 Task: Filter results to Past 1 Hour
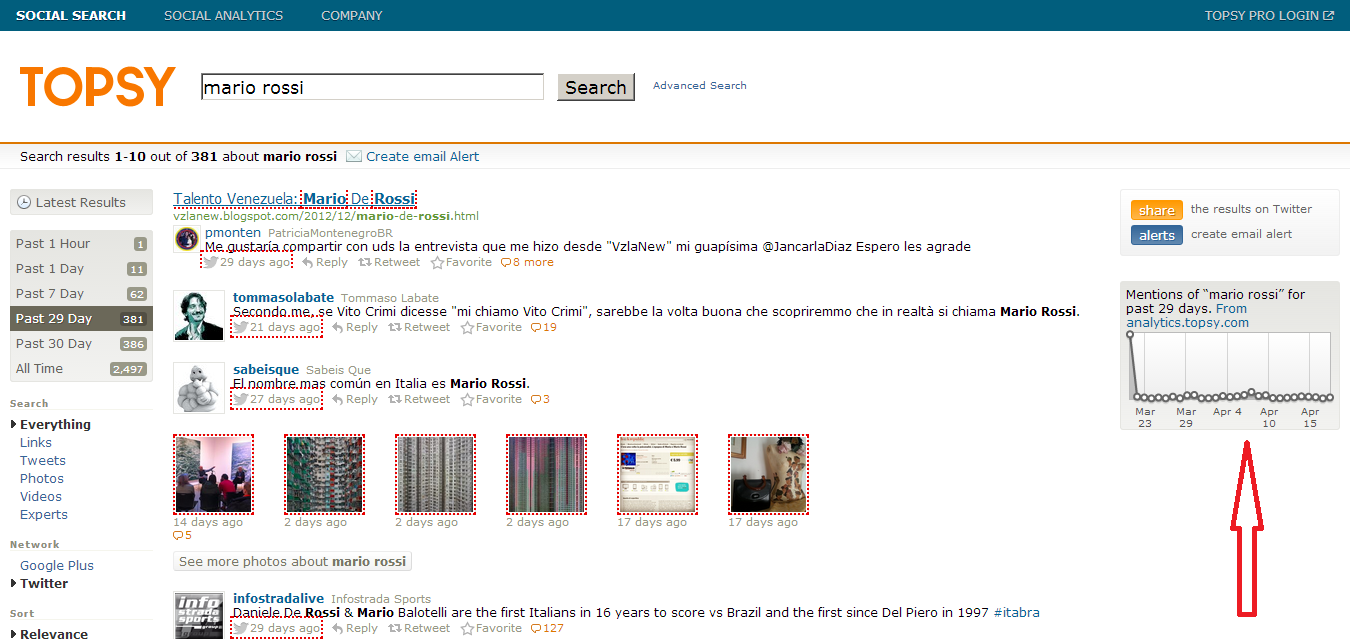81,243
